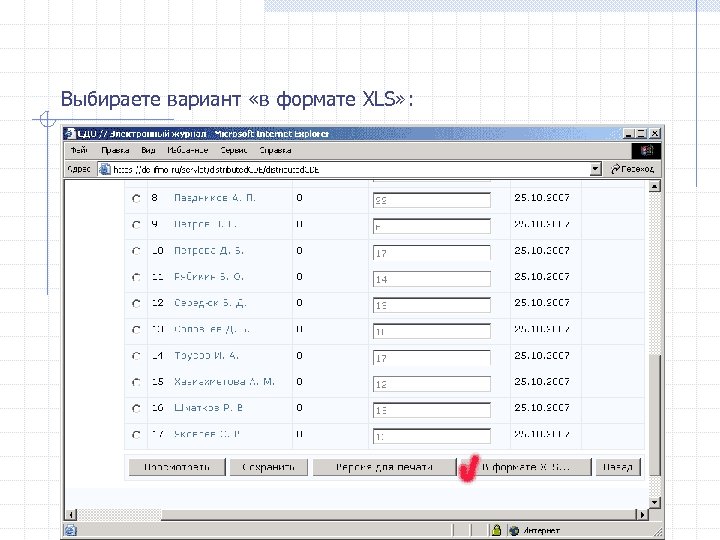Viewport: 720px width, 540px height.
Task: Click the student name in row 16
Action: 208,408
